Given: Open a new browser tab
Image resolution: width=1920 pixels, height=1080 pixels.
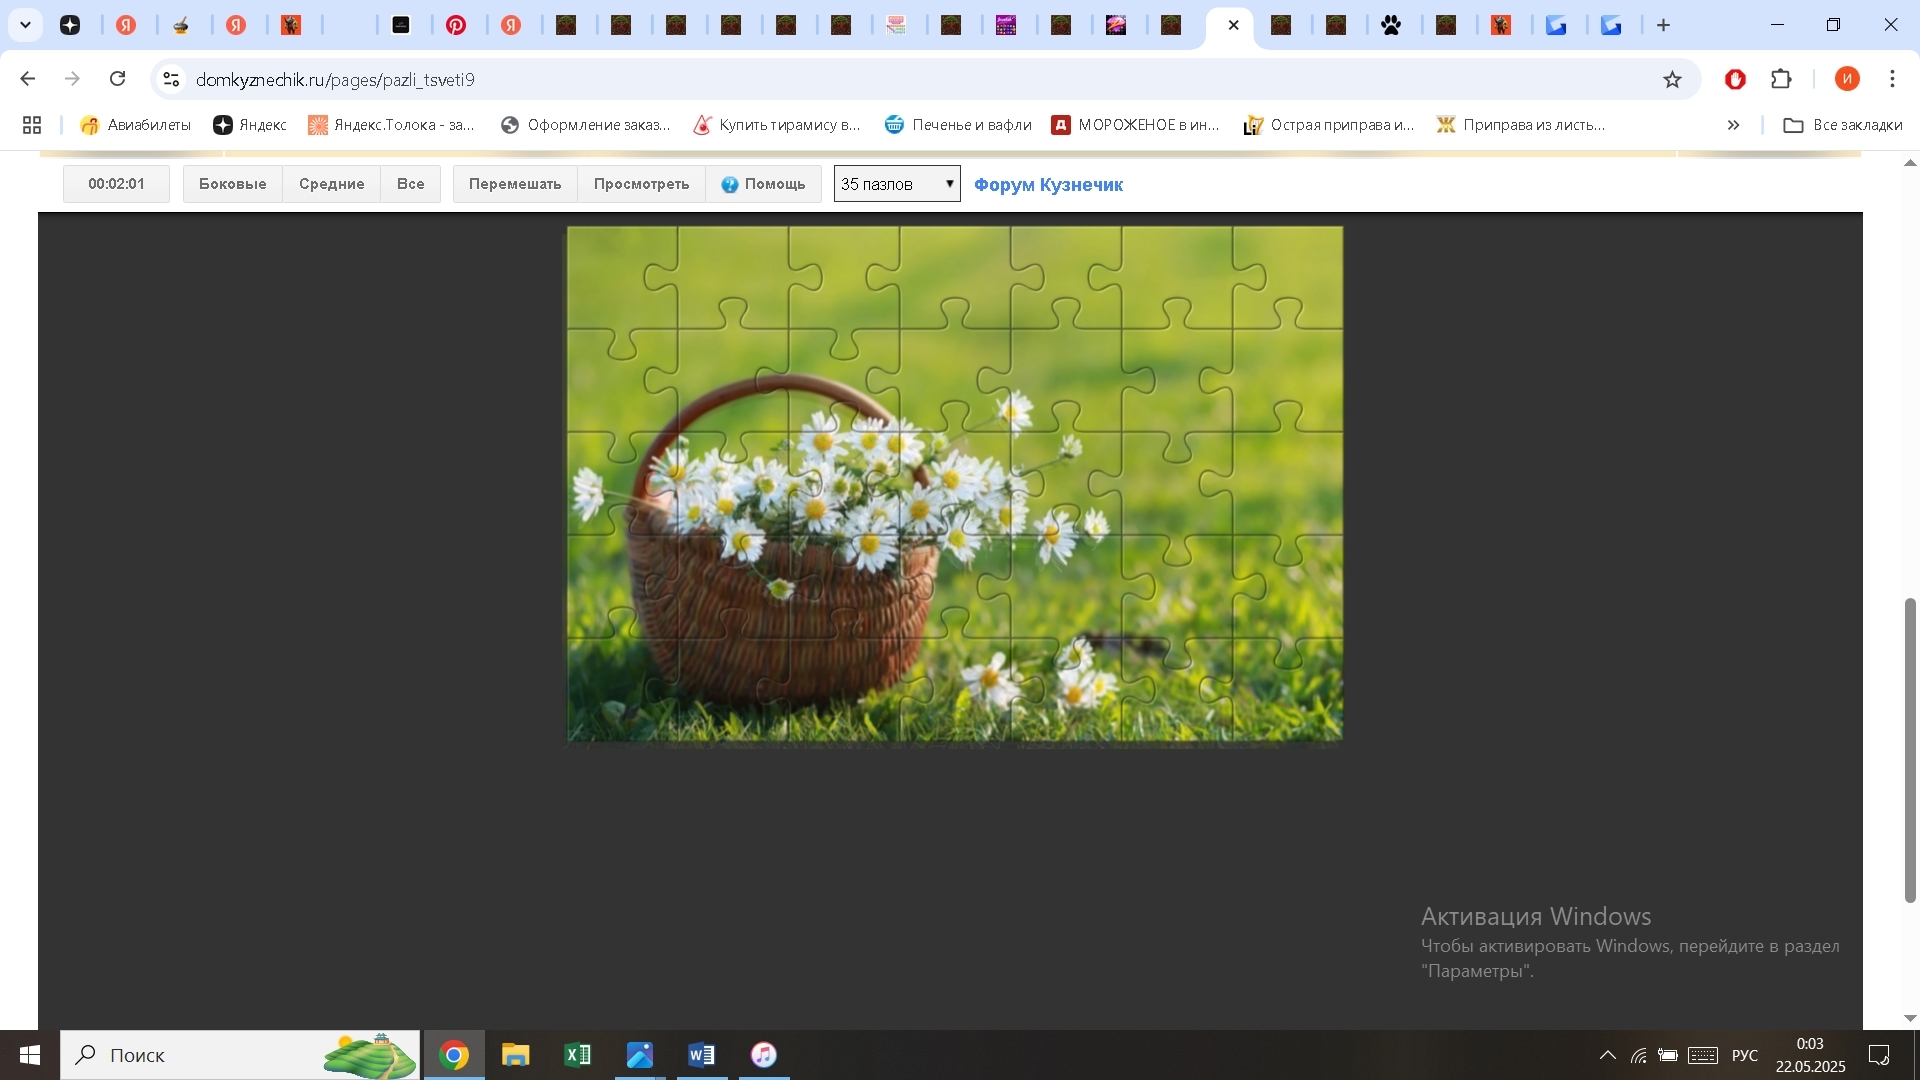Looking at the screenshot, I should click(x=1663, y=25).
